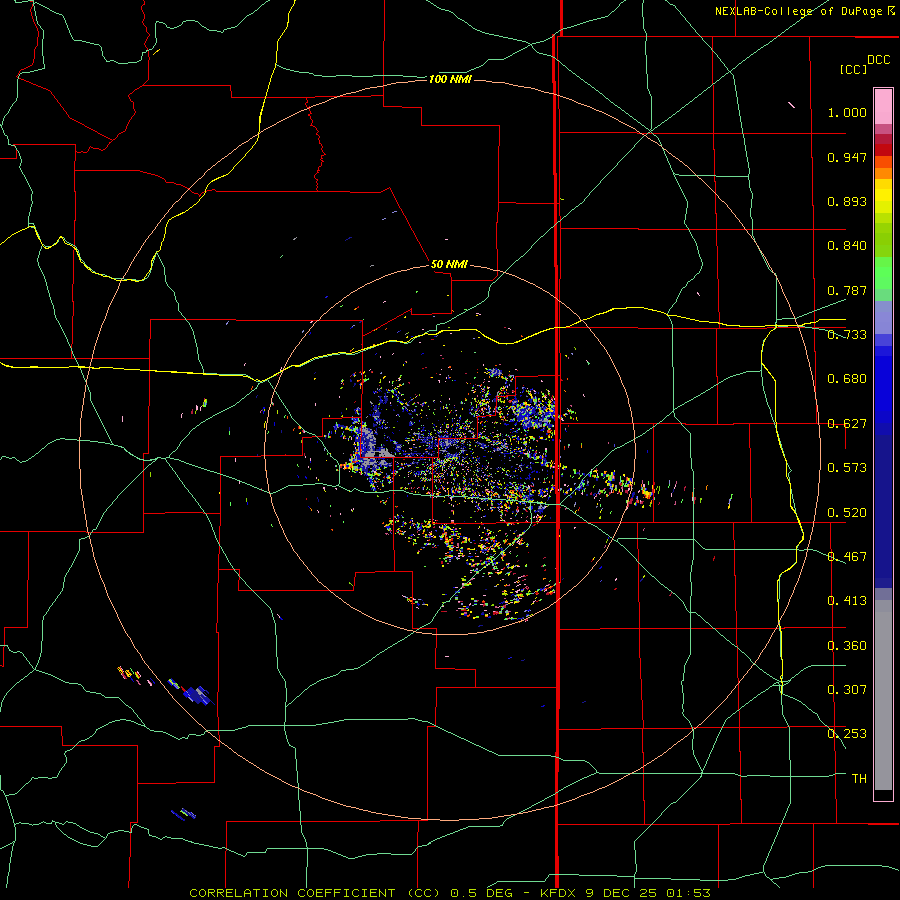
Task: Click the 0.893 scale value
Action: point(847,201)
